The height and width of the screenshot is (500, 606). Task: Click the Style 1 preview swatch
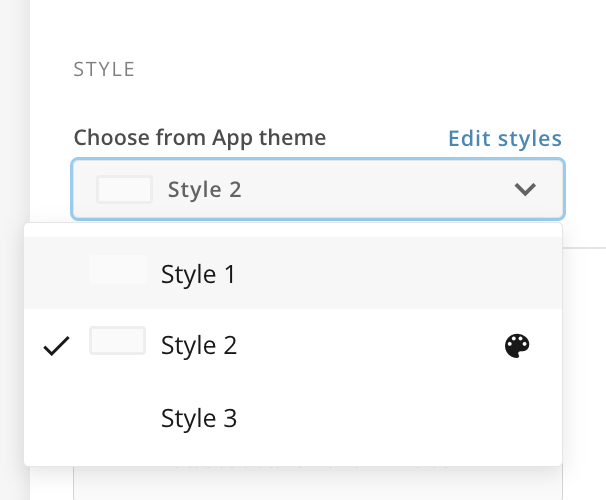[117, 271]
